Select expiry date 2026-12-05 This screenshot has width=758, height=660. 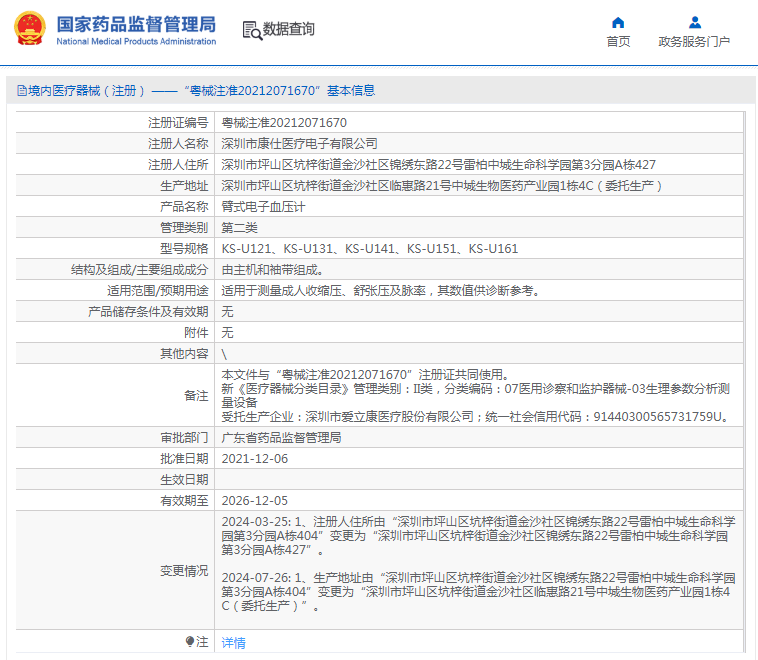tap(255, 501)
